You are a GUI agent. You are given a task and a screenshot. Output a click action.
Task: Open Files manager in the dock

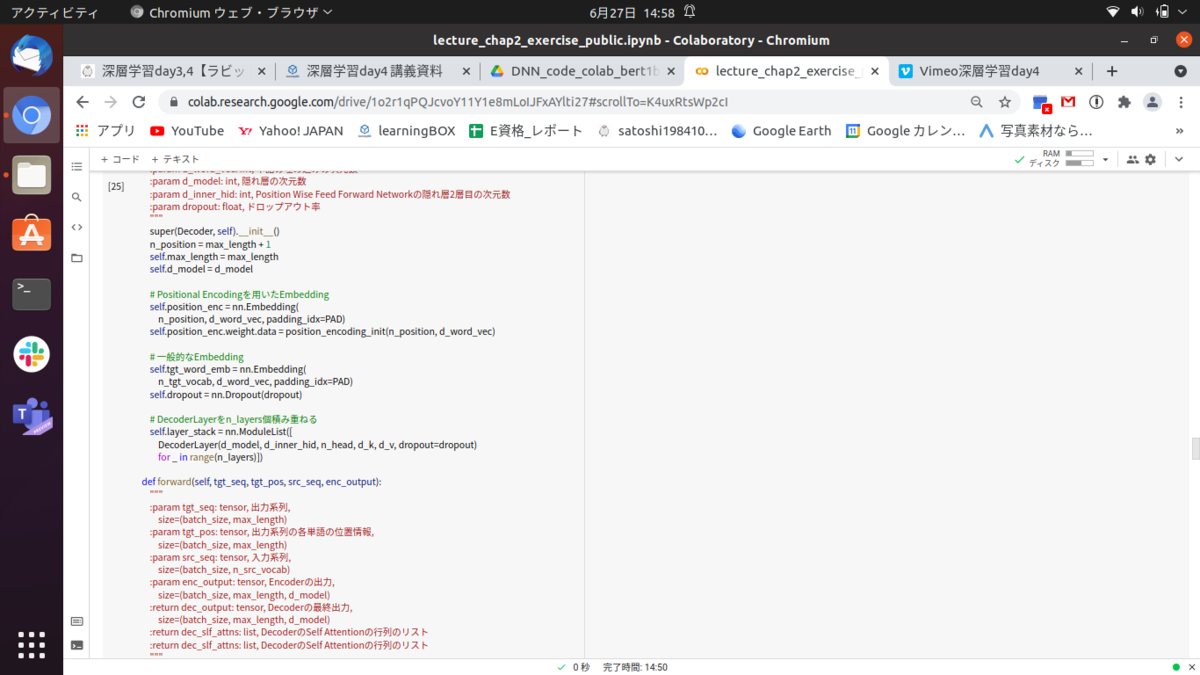point(31,175)
